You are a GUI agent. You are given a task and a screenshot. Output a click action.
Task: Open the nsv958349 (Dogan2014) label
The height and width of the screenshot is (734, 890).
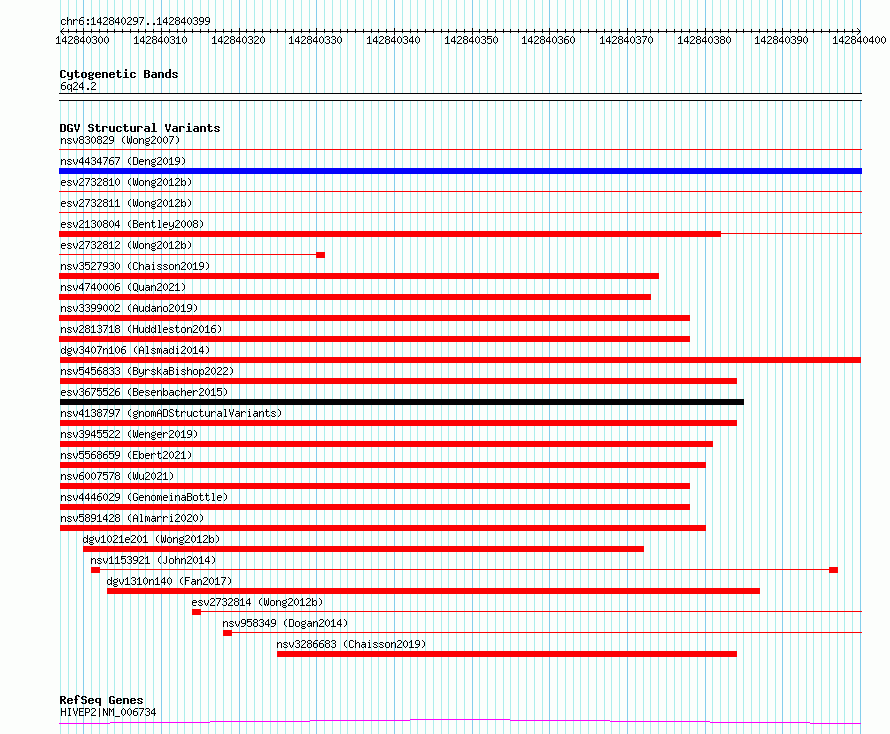click(285, 623)
